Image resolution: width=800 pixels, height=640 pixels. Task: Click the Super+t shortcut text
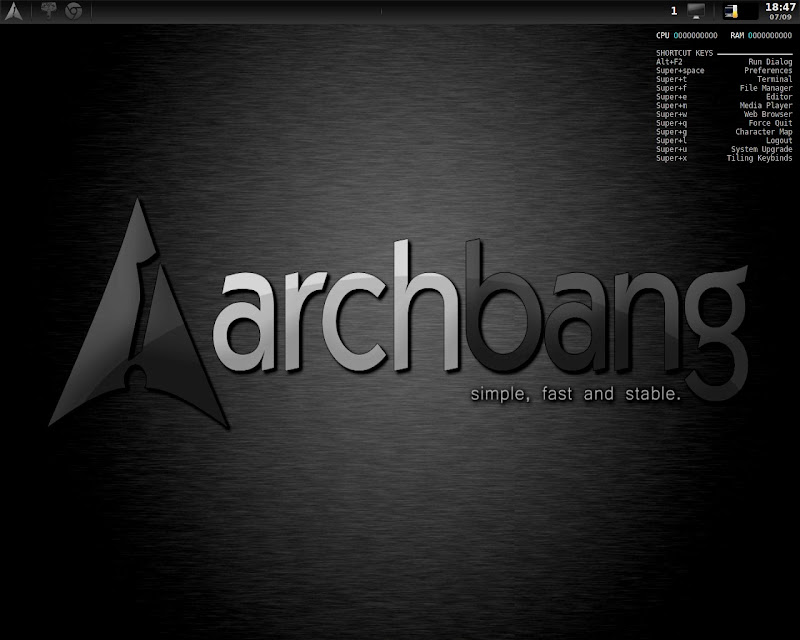point(671,79)
